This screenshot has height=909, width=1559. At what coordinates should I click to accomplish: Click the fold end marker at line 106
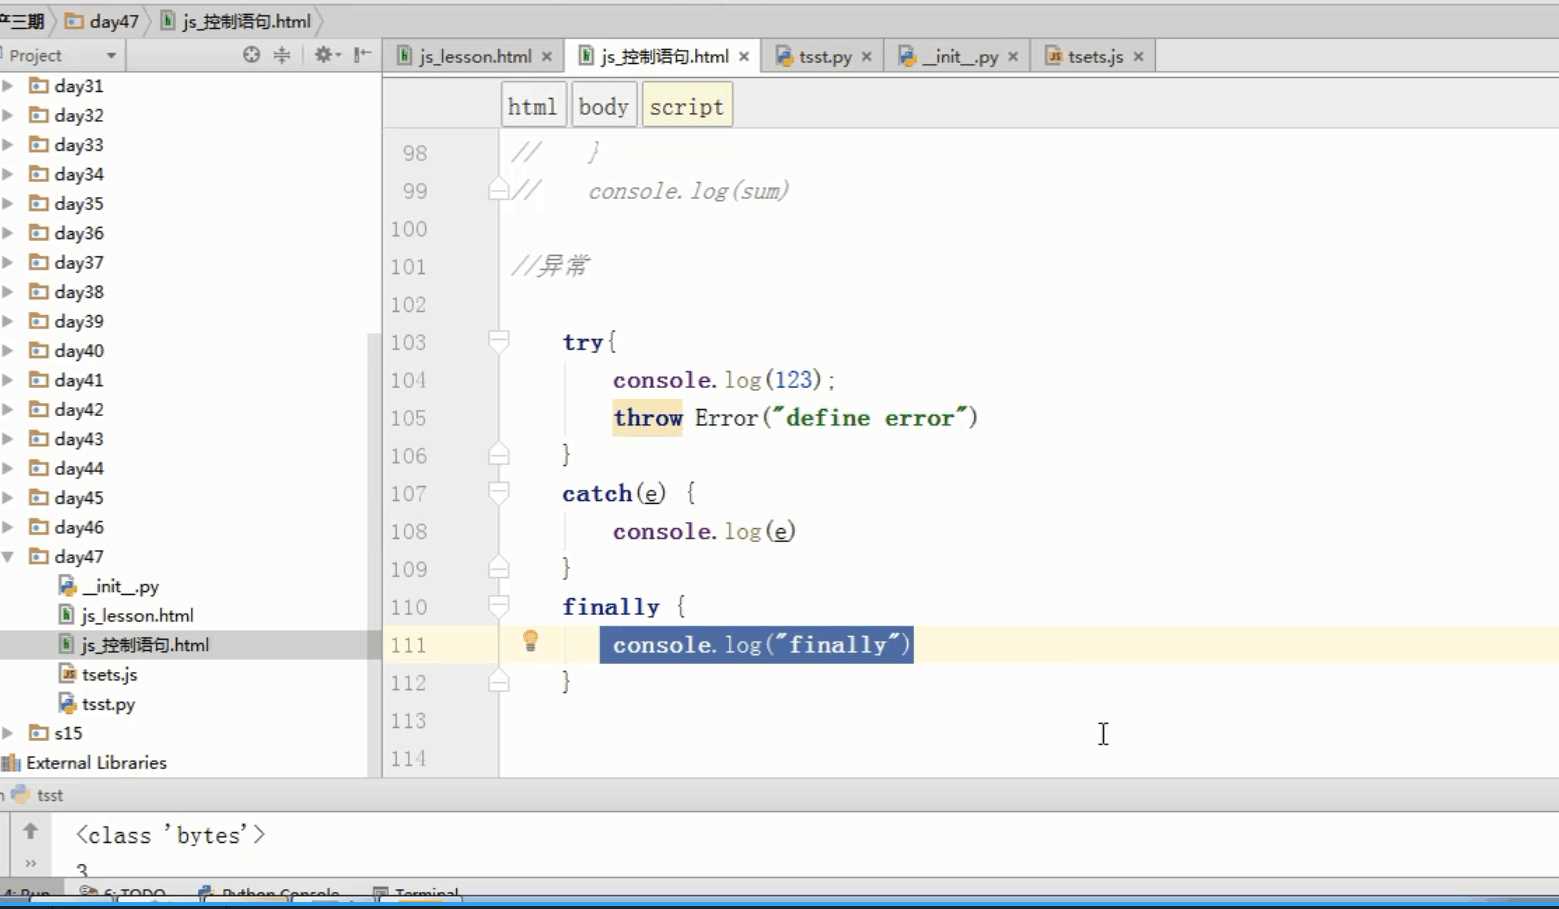point(498,455)
